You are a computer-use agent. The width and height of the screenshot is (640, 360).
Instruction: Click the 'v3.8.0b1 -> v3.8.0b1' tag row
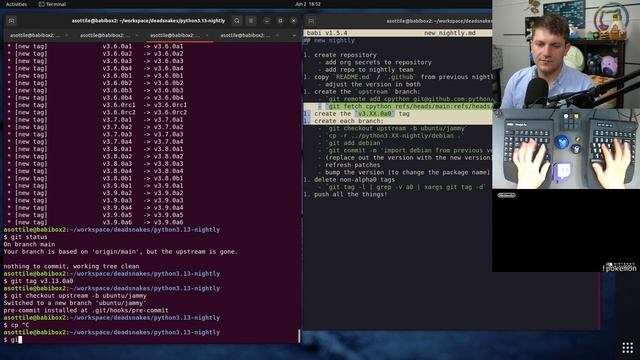point(95,178)
